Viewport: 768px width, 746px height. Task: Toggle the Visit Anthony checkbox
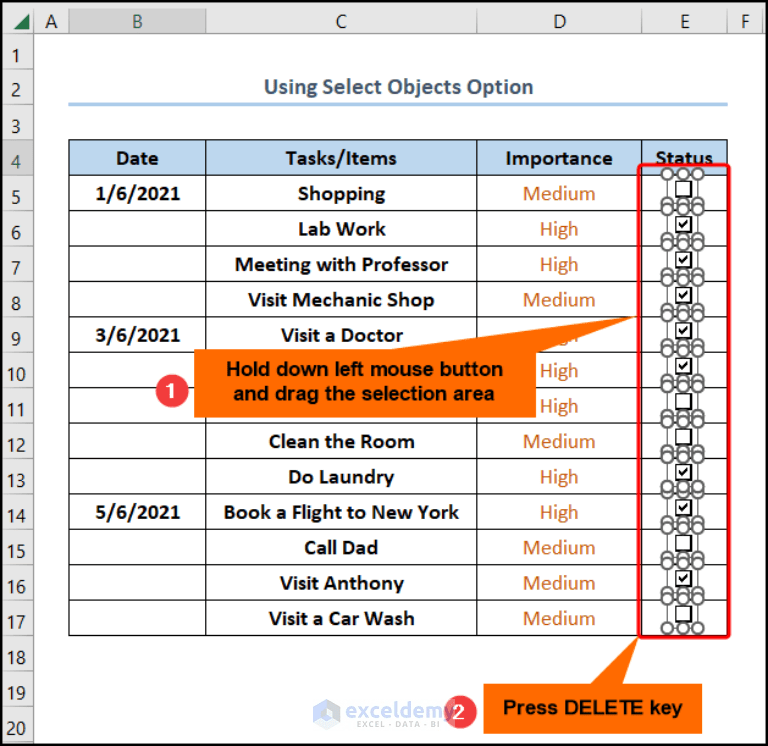683,578
